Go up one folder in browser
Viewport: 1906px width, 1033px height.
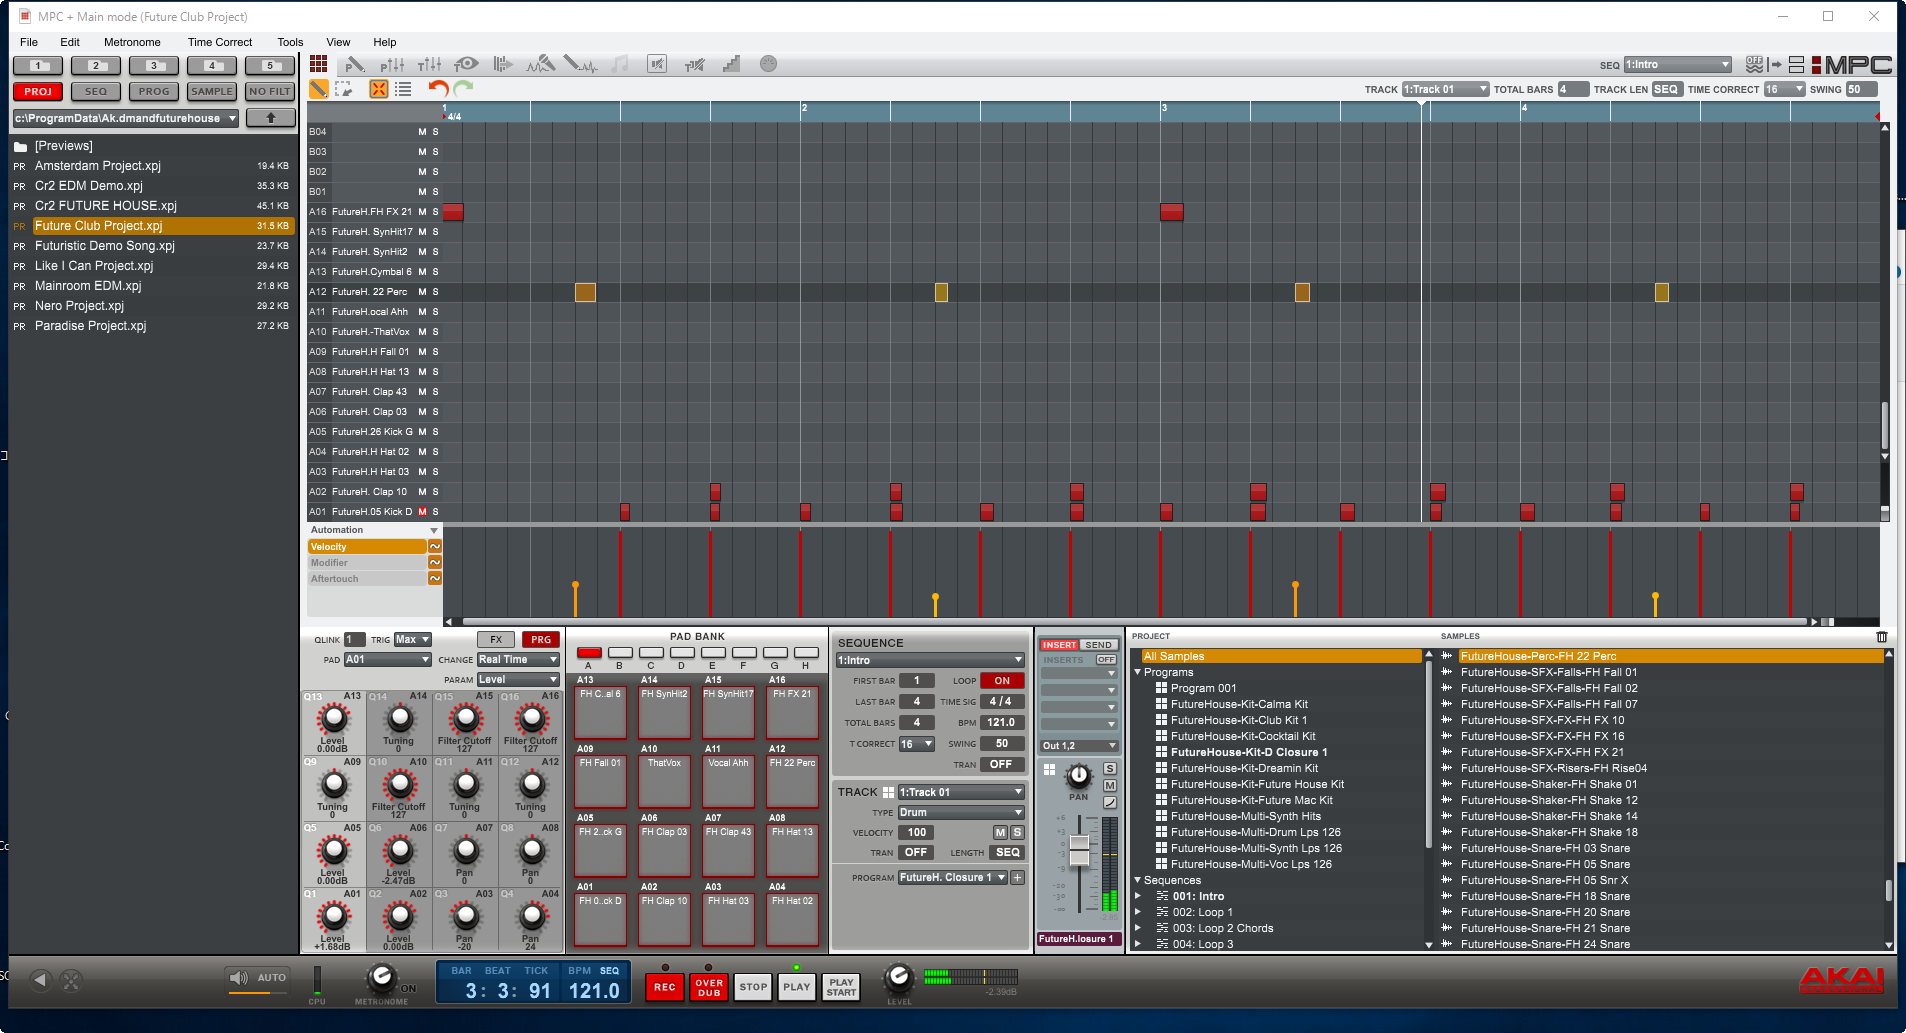click(270, 118)
